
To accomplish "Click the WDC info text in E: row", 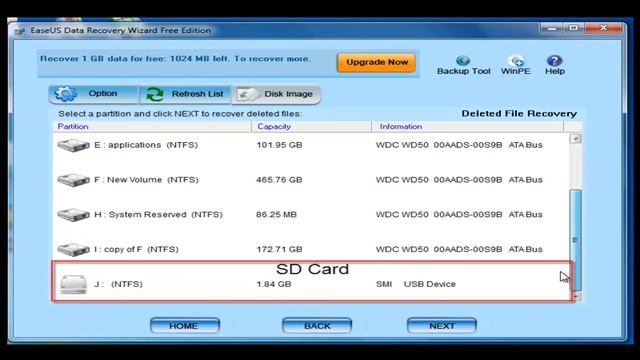I will 459,145.
